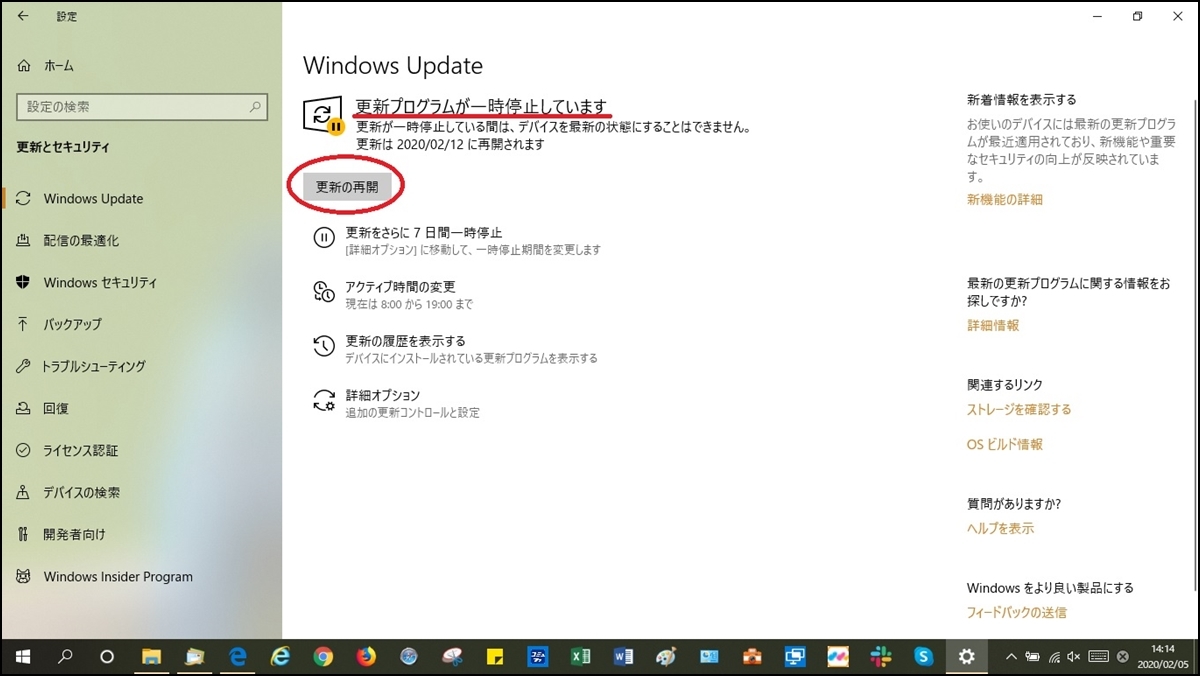Click the clock icon beside アクティブ時間の変更

pyautogui.click(x=324, y=292)
